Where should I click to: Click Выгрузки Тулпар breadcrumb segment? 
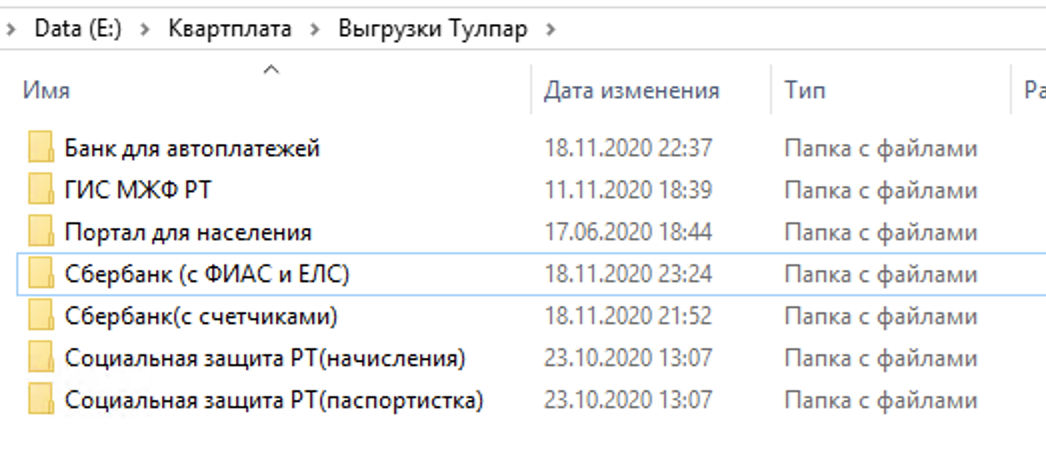[x=433, y=29]
